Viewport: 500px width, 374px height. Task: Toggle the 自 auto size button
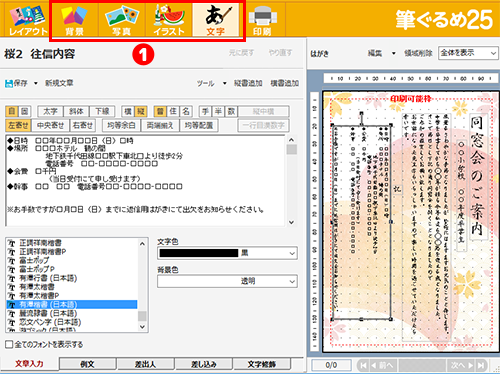tap(12, 111)
